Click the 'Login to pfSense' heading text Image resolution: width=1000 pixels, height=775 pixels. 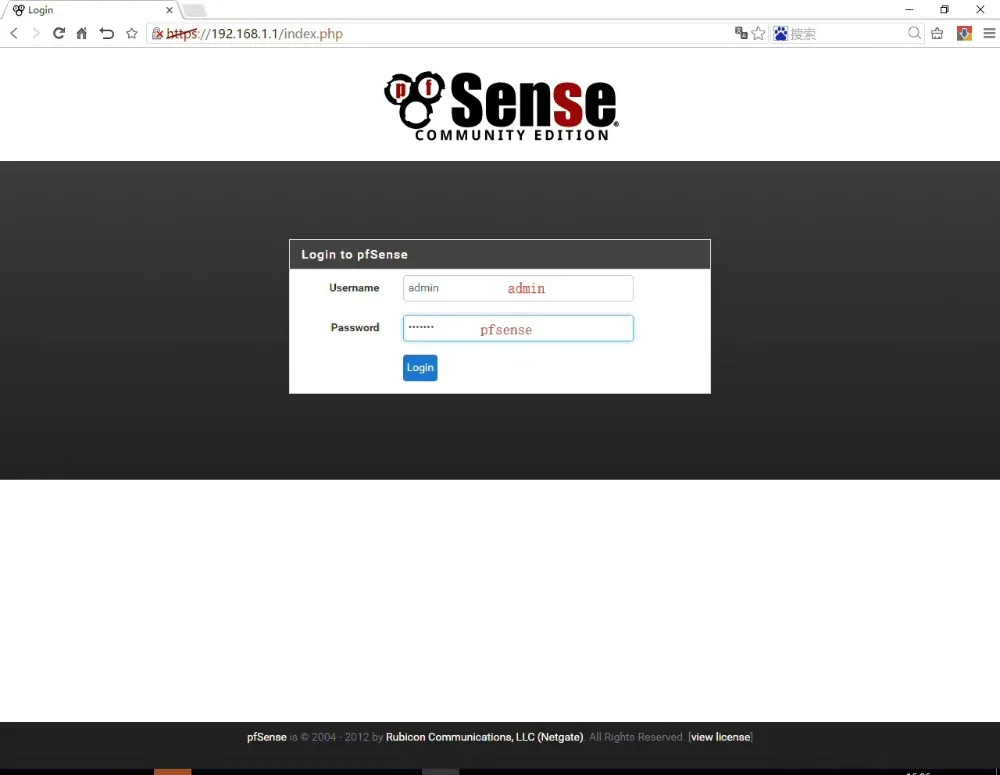[354, 255]
